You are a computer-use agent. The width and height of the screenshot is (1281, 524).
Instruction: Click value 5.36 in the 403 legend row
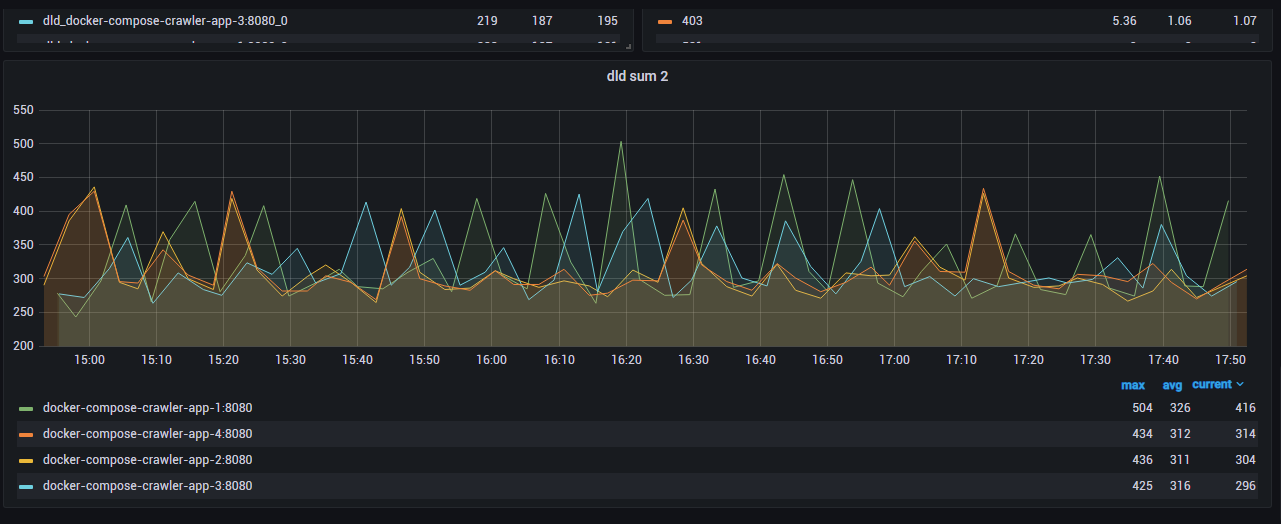point(1124,20)
